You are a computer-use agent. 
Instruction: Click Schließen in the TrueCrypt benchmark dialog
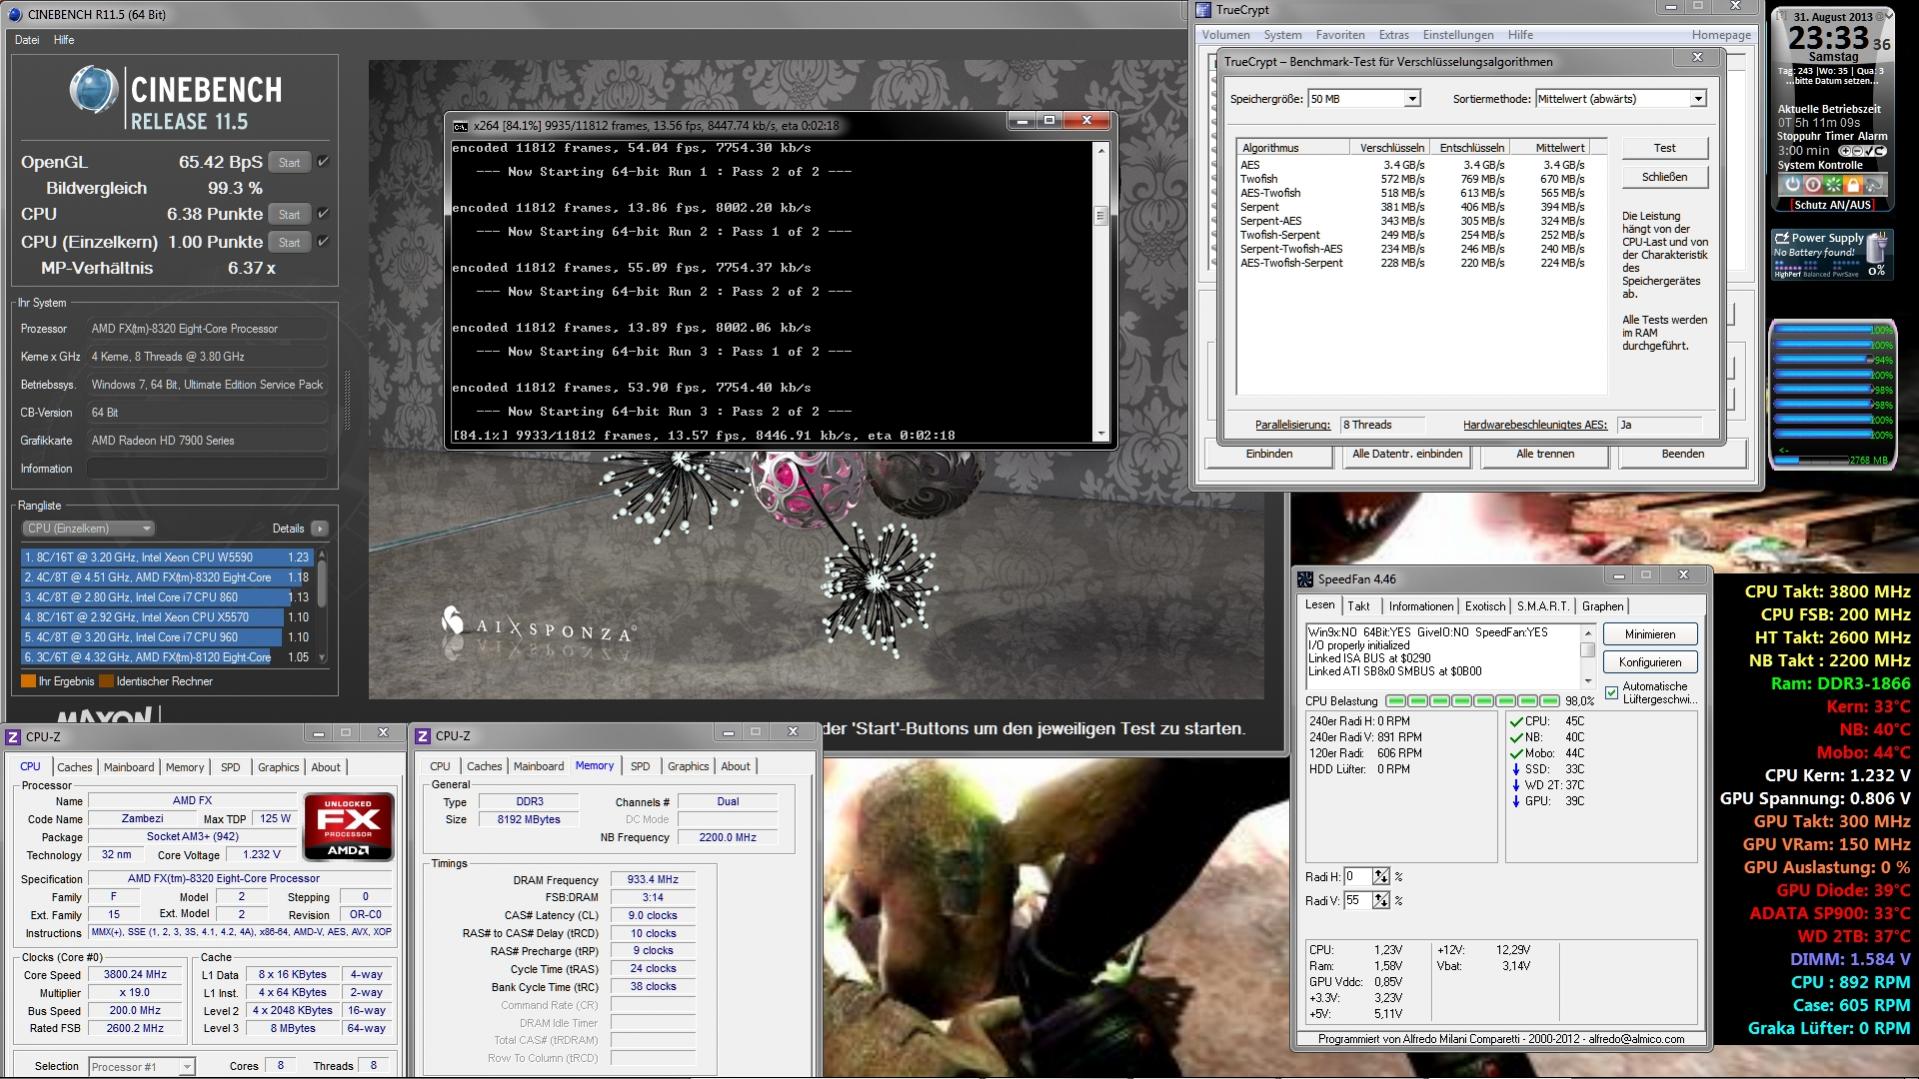click(1664, 177)
